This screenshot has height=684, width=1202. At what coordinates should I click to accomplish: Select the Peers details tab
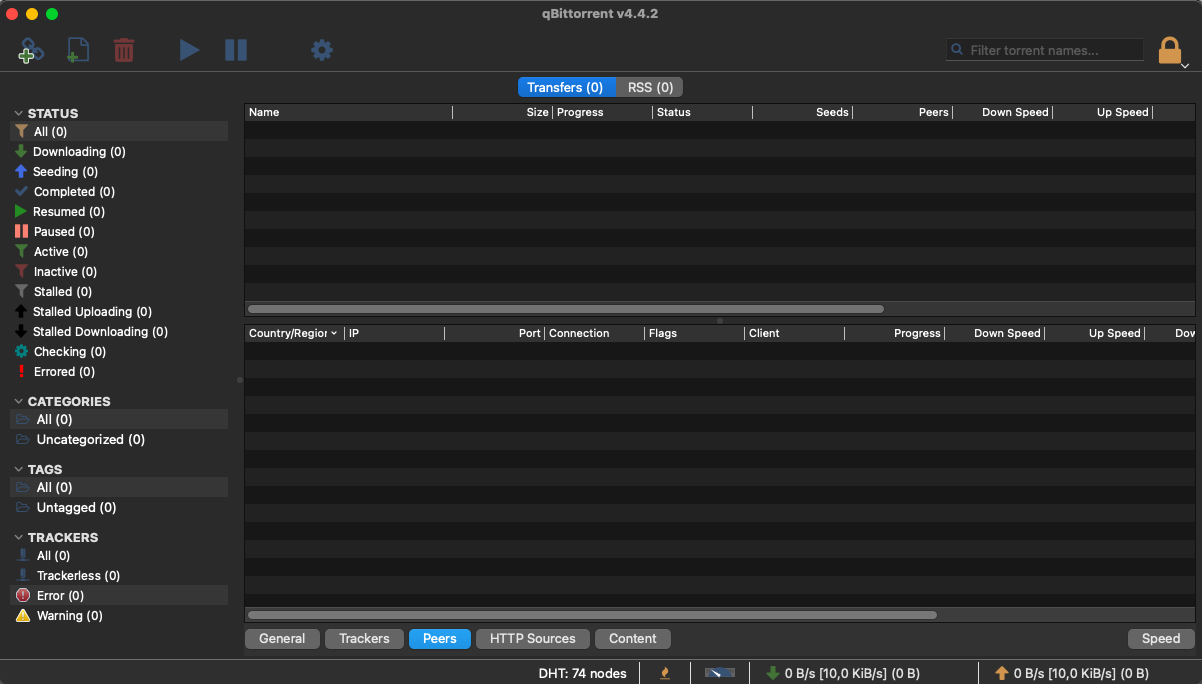click(440, 638)
